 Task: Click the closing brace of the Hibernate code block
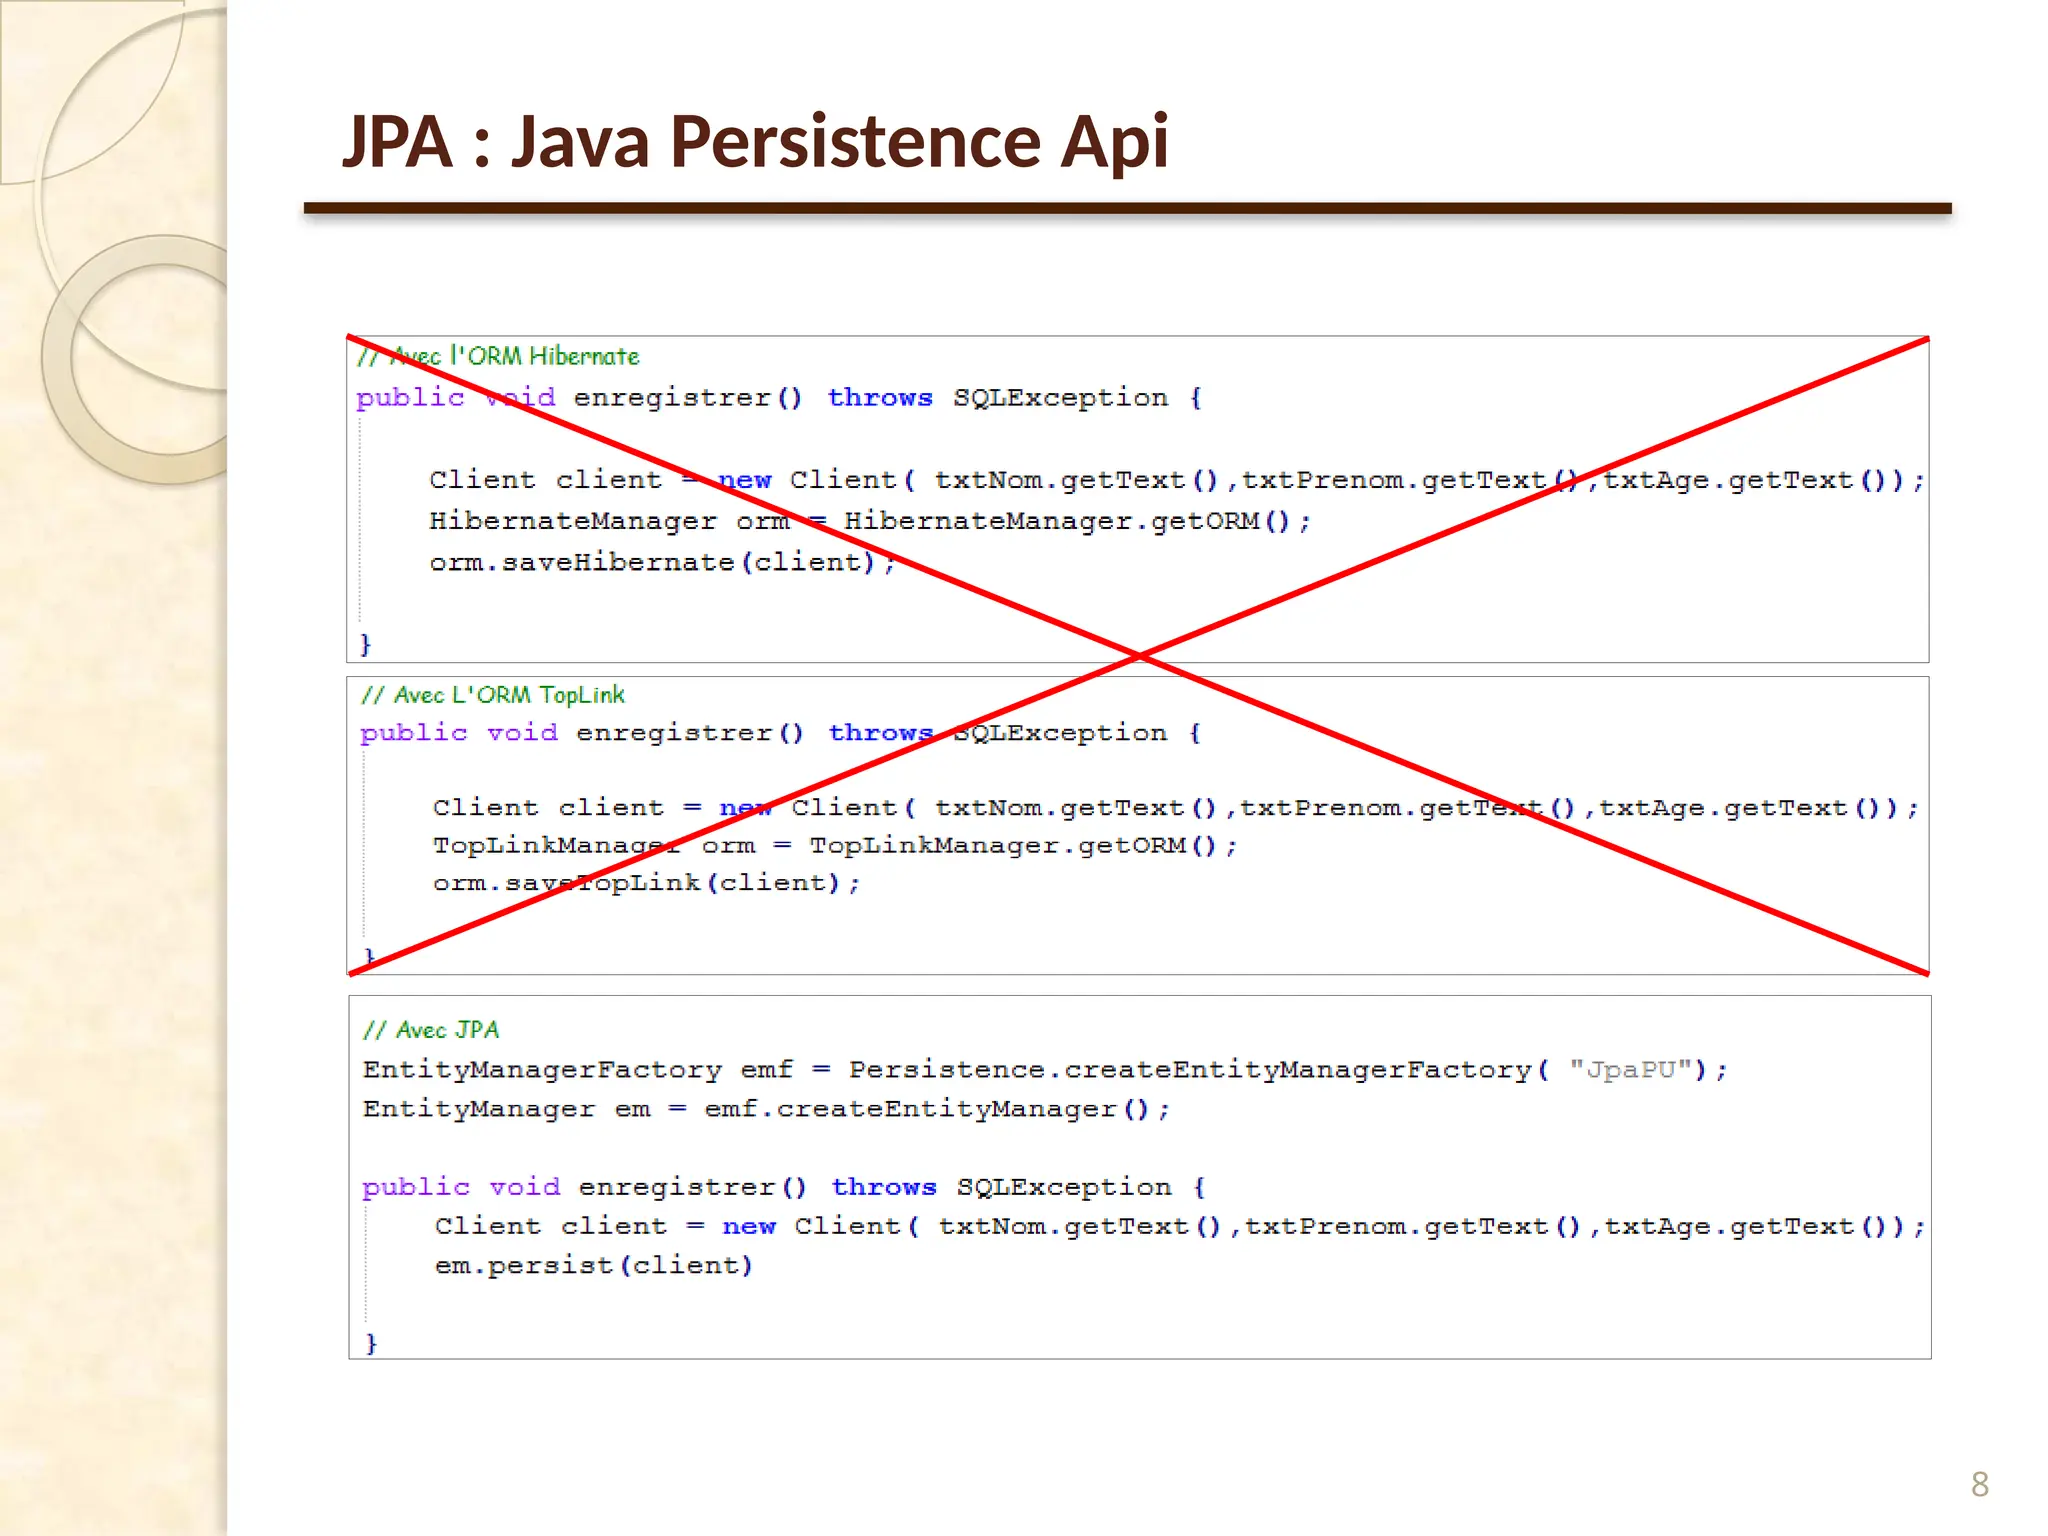point(365,644)
